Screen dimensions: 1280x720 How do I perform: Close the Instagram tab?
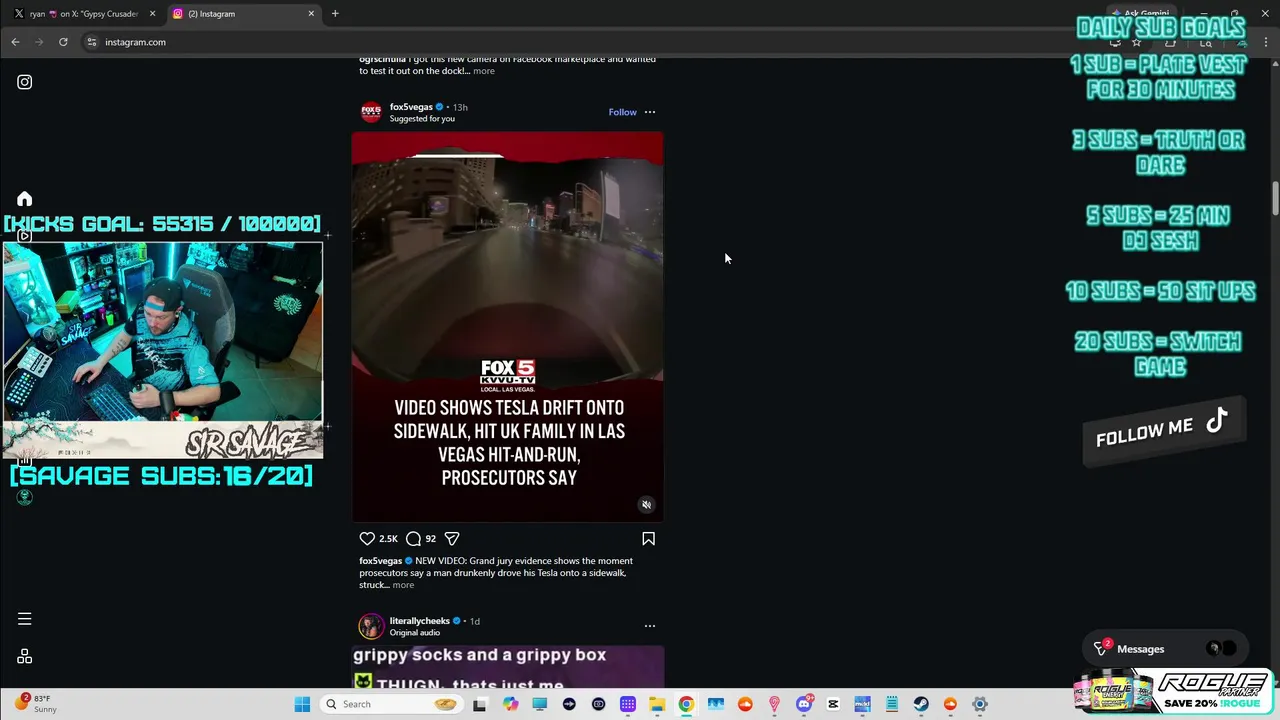click(x=311, y=14)
